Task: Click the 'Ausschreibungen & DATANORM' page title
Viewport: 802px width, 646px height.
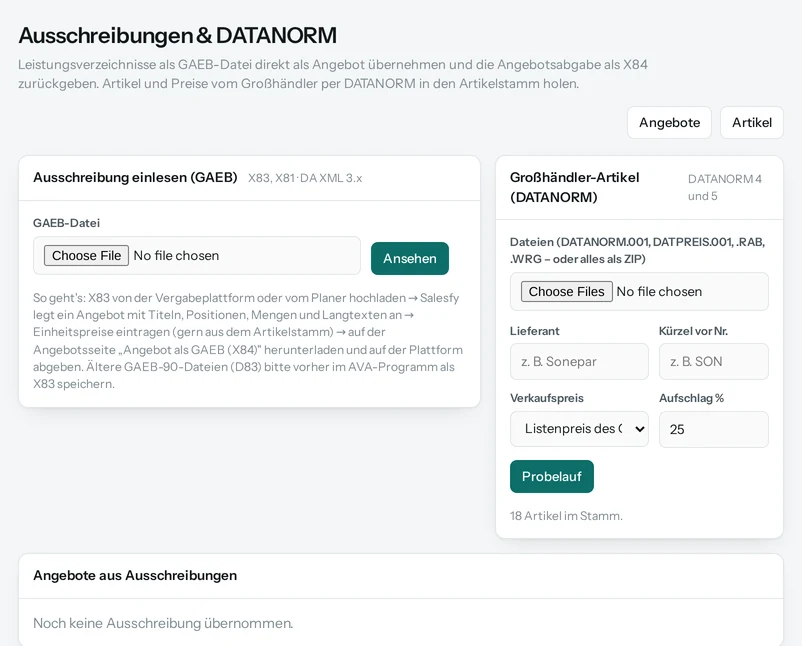Action: (177, 35)
